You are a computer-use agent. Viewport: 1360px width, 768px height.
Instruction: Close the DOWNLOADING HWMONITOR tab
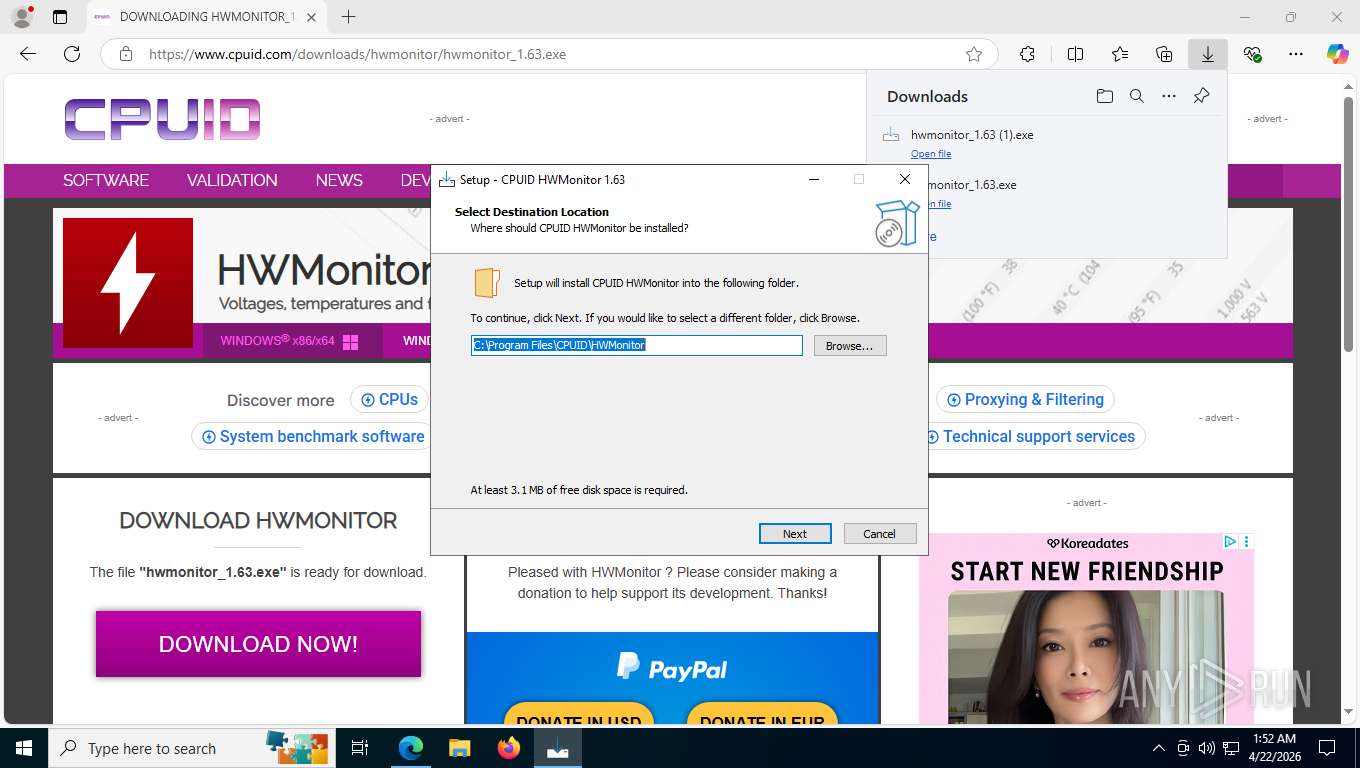(312, 17)
